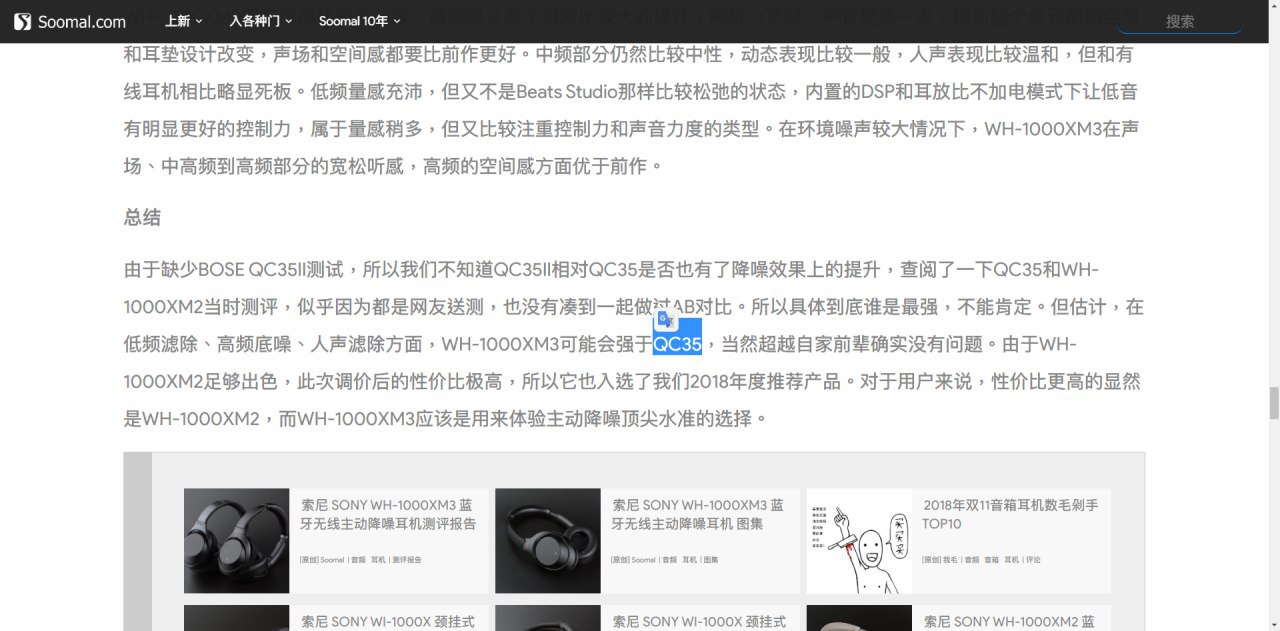
Task: Click the translate popup icon above QC35
Action: [x=666, y=320]
